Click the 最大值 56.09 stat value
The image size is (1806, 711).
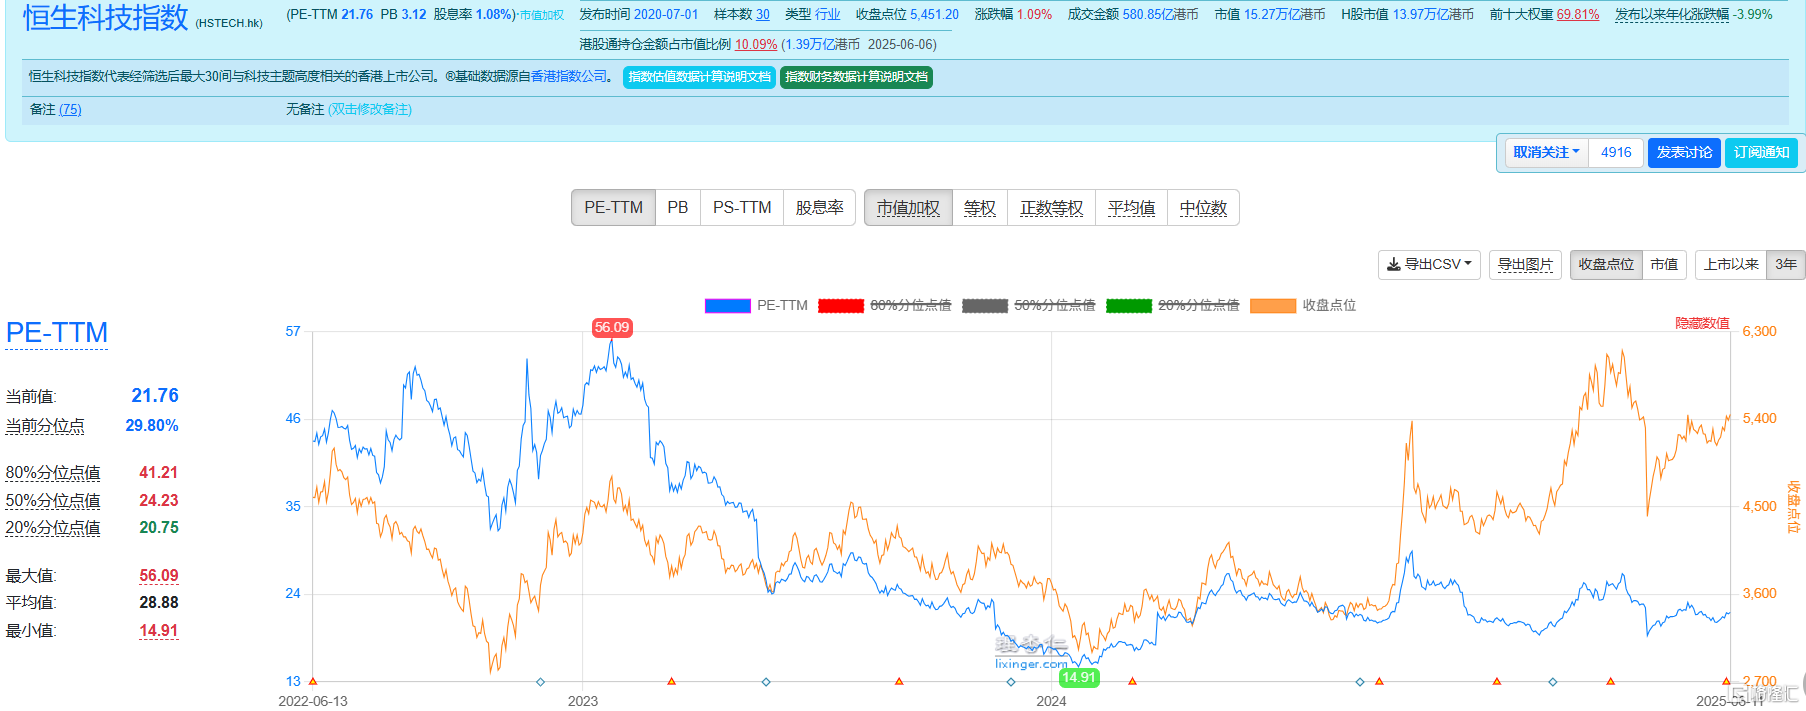[x=159, y=576]
